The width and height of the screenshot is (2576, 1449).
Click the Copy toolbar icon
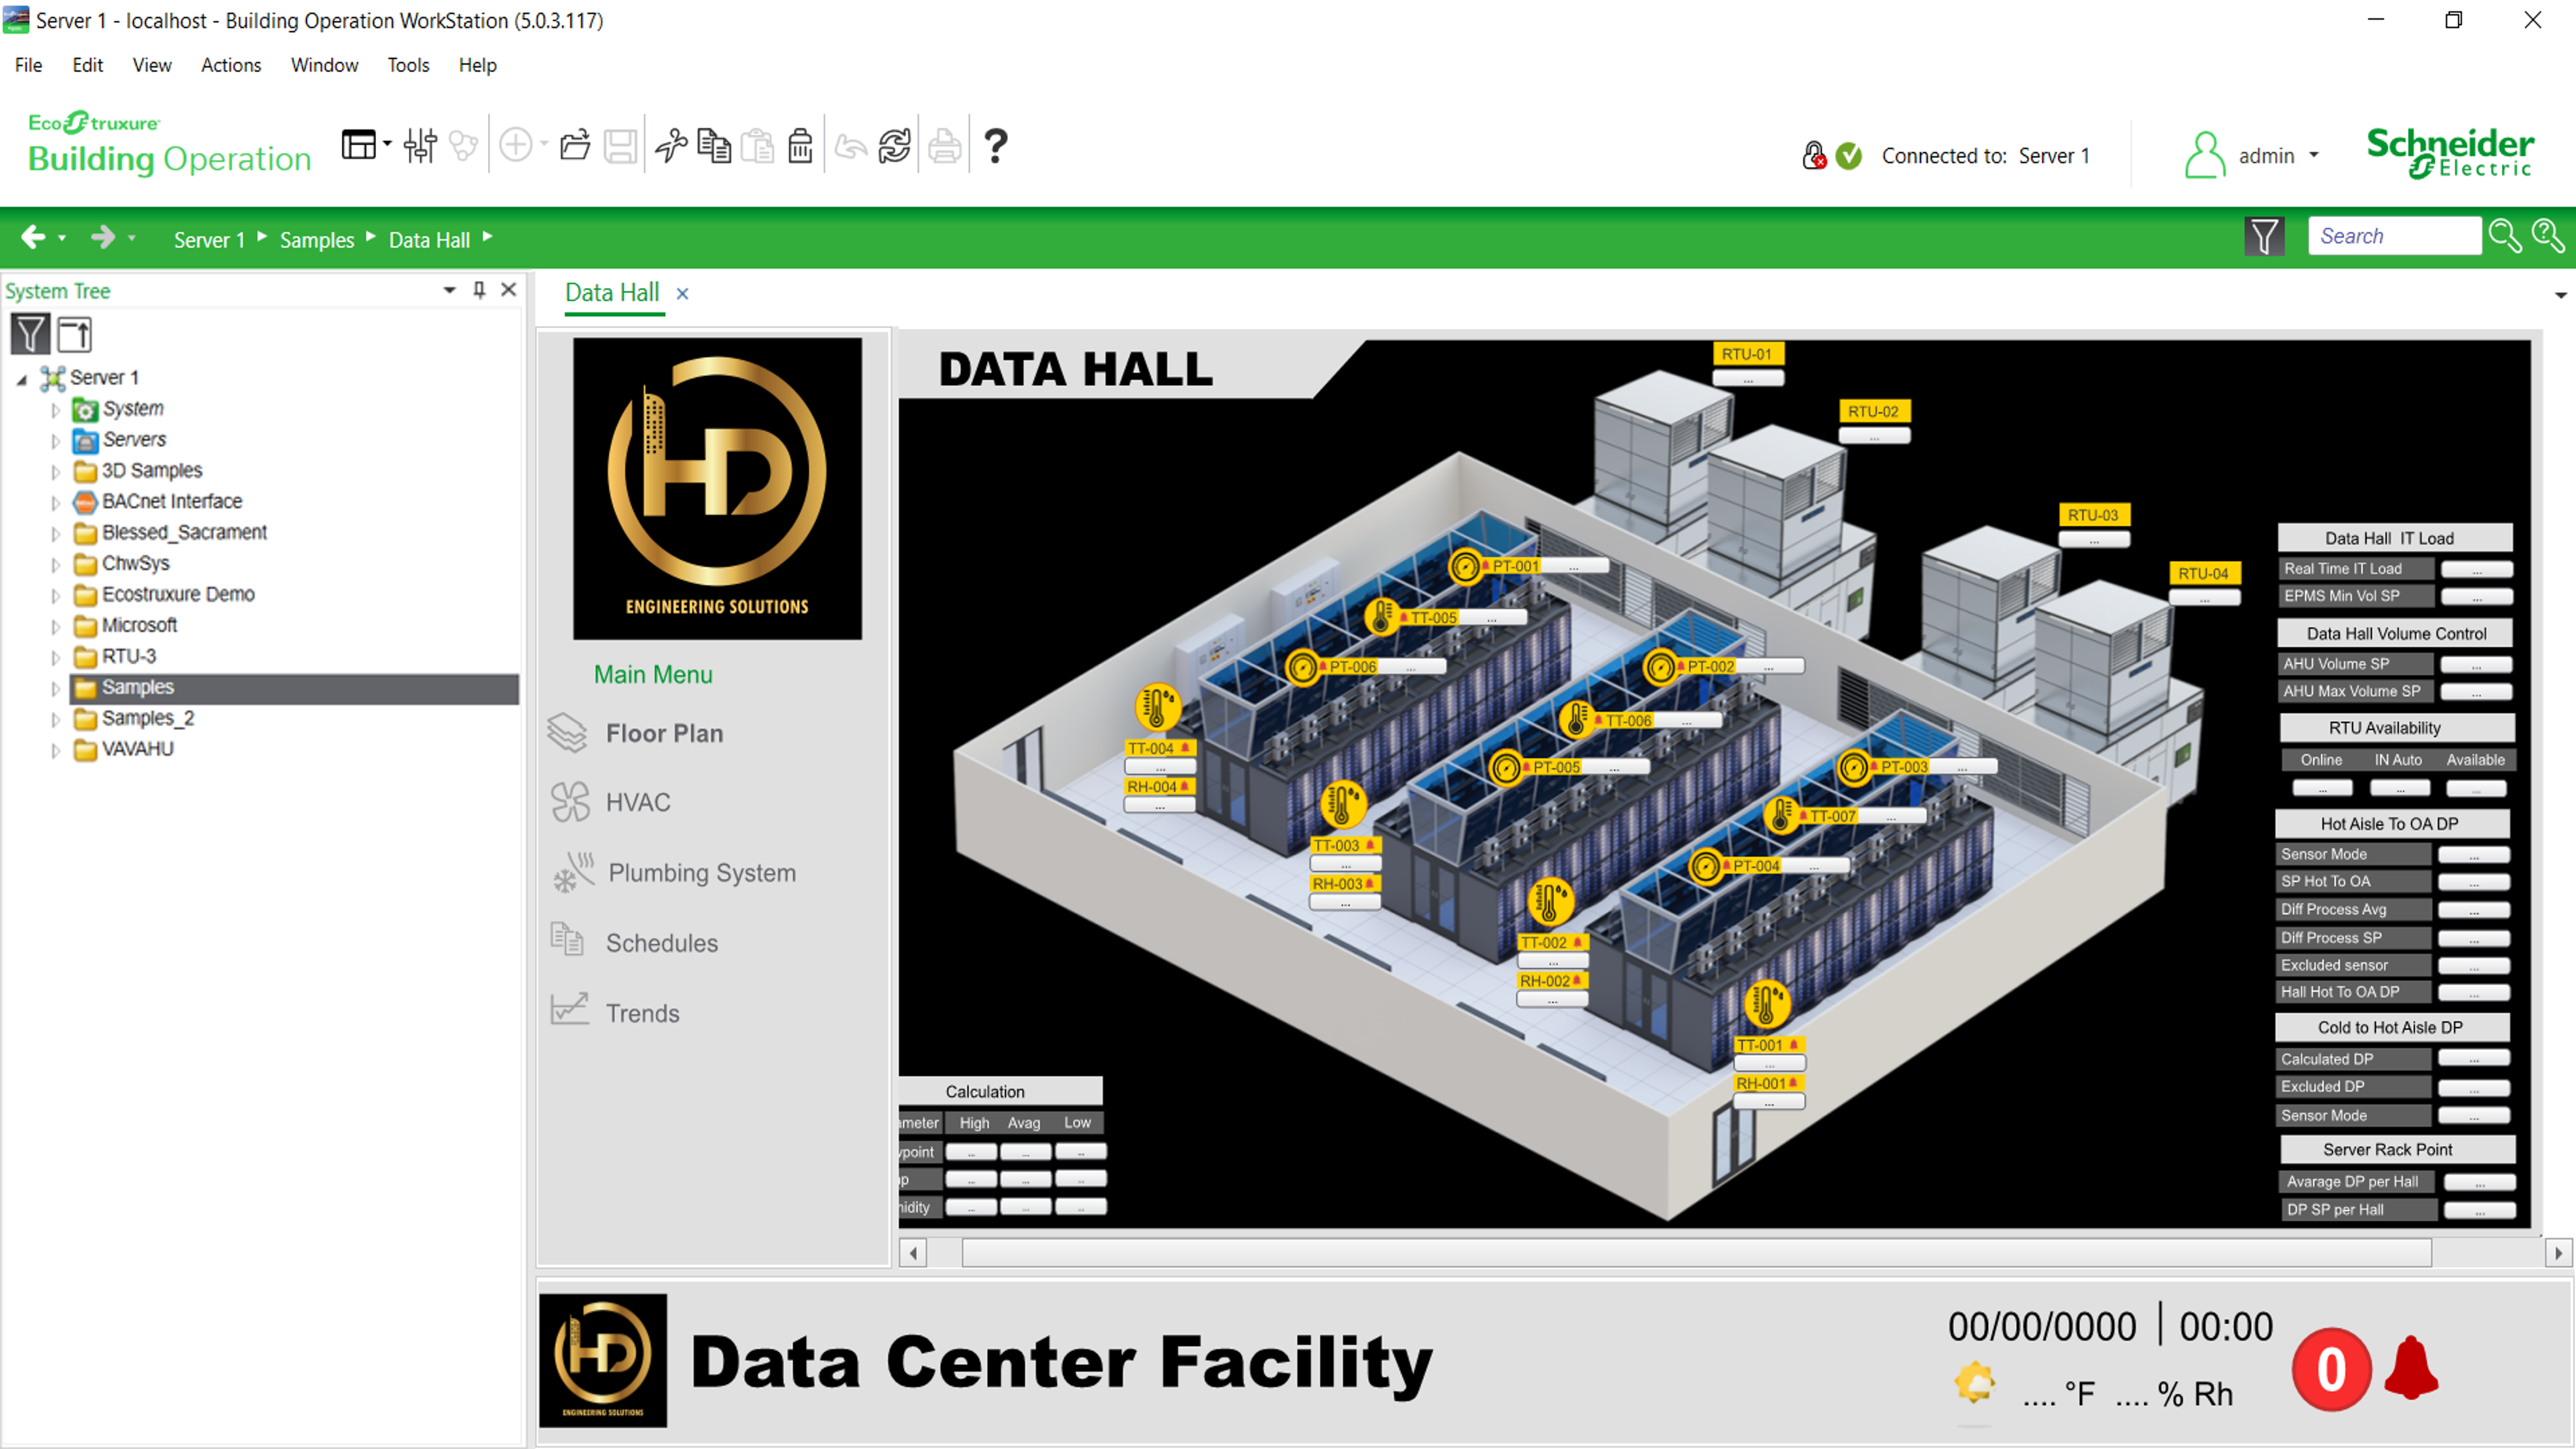[714, 147]
